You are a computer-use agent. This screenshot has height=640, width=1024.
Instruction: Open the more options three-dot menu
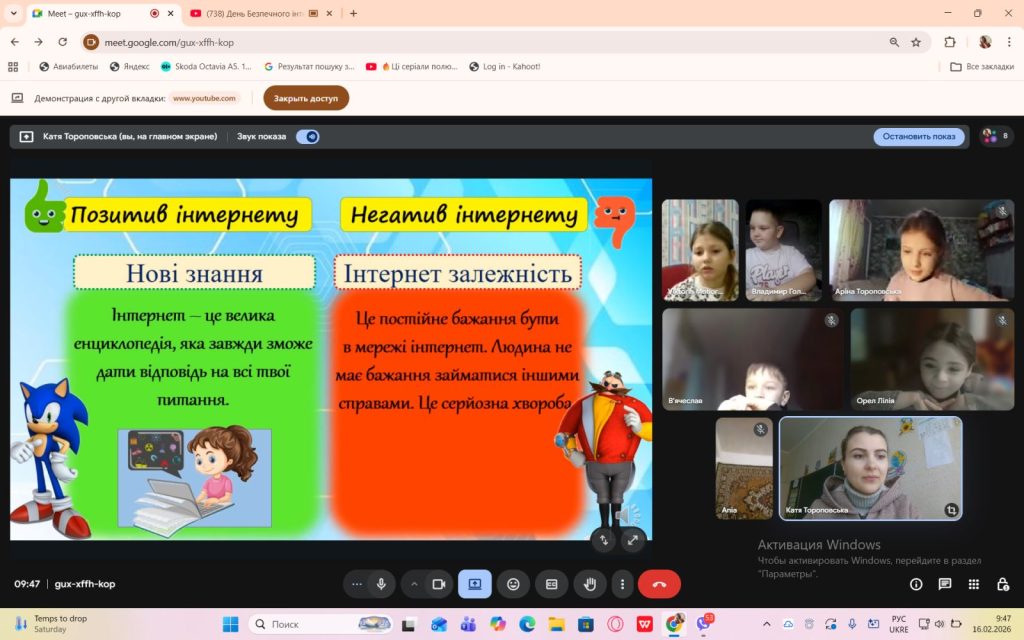pyautogui.click(x=623, y=584)
